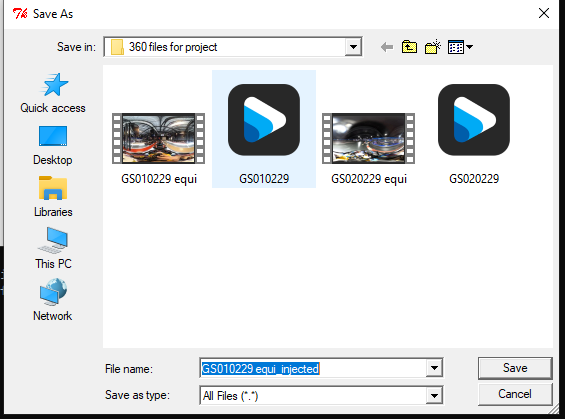Click the Cancel button
The image size is (565, 419).
coord(515,394)
